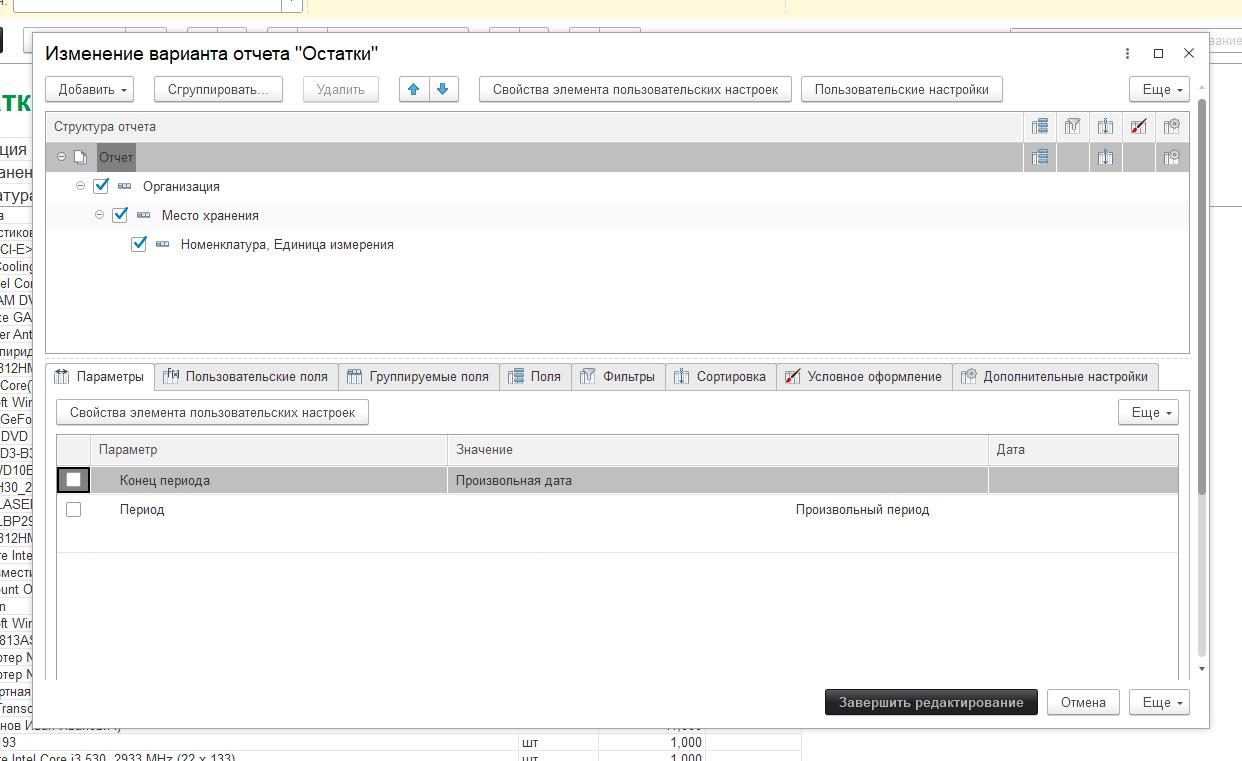
Task: Uncheck the Организация grouping checkbox
Action: (x=101, y=186)
